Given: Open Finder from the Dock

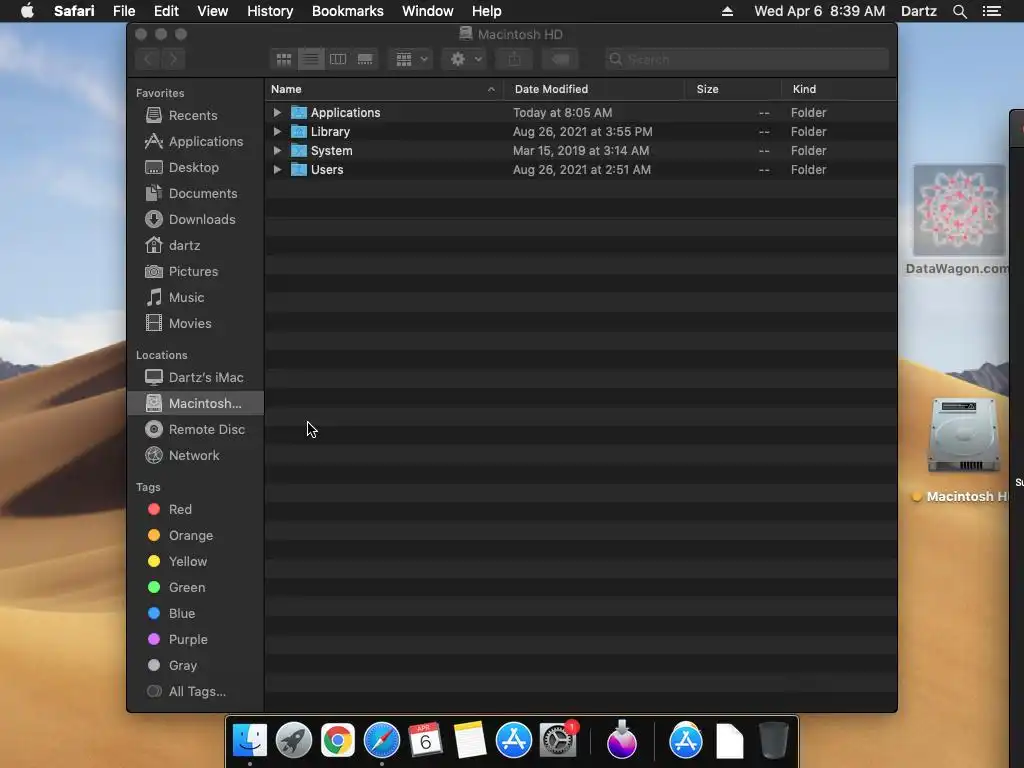Looking at the screenshot, I should coord(249,741).
